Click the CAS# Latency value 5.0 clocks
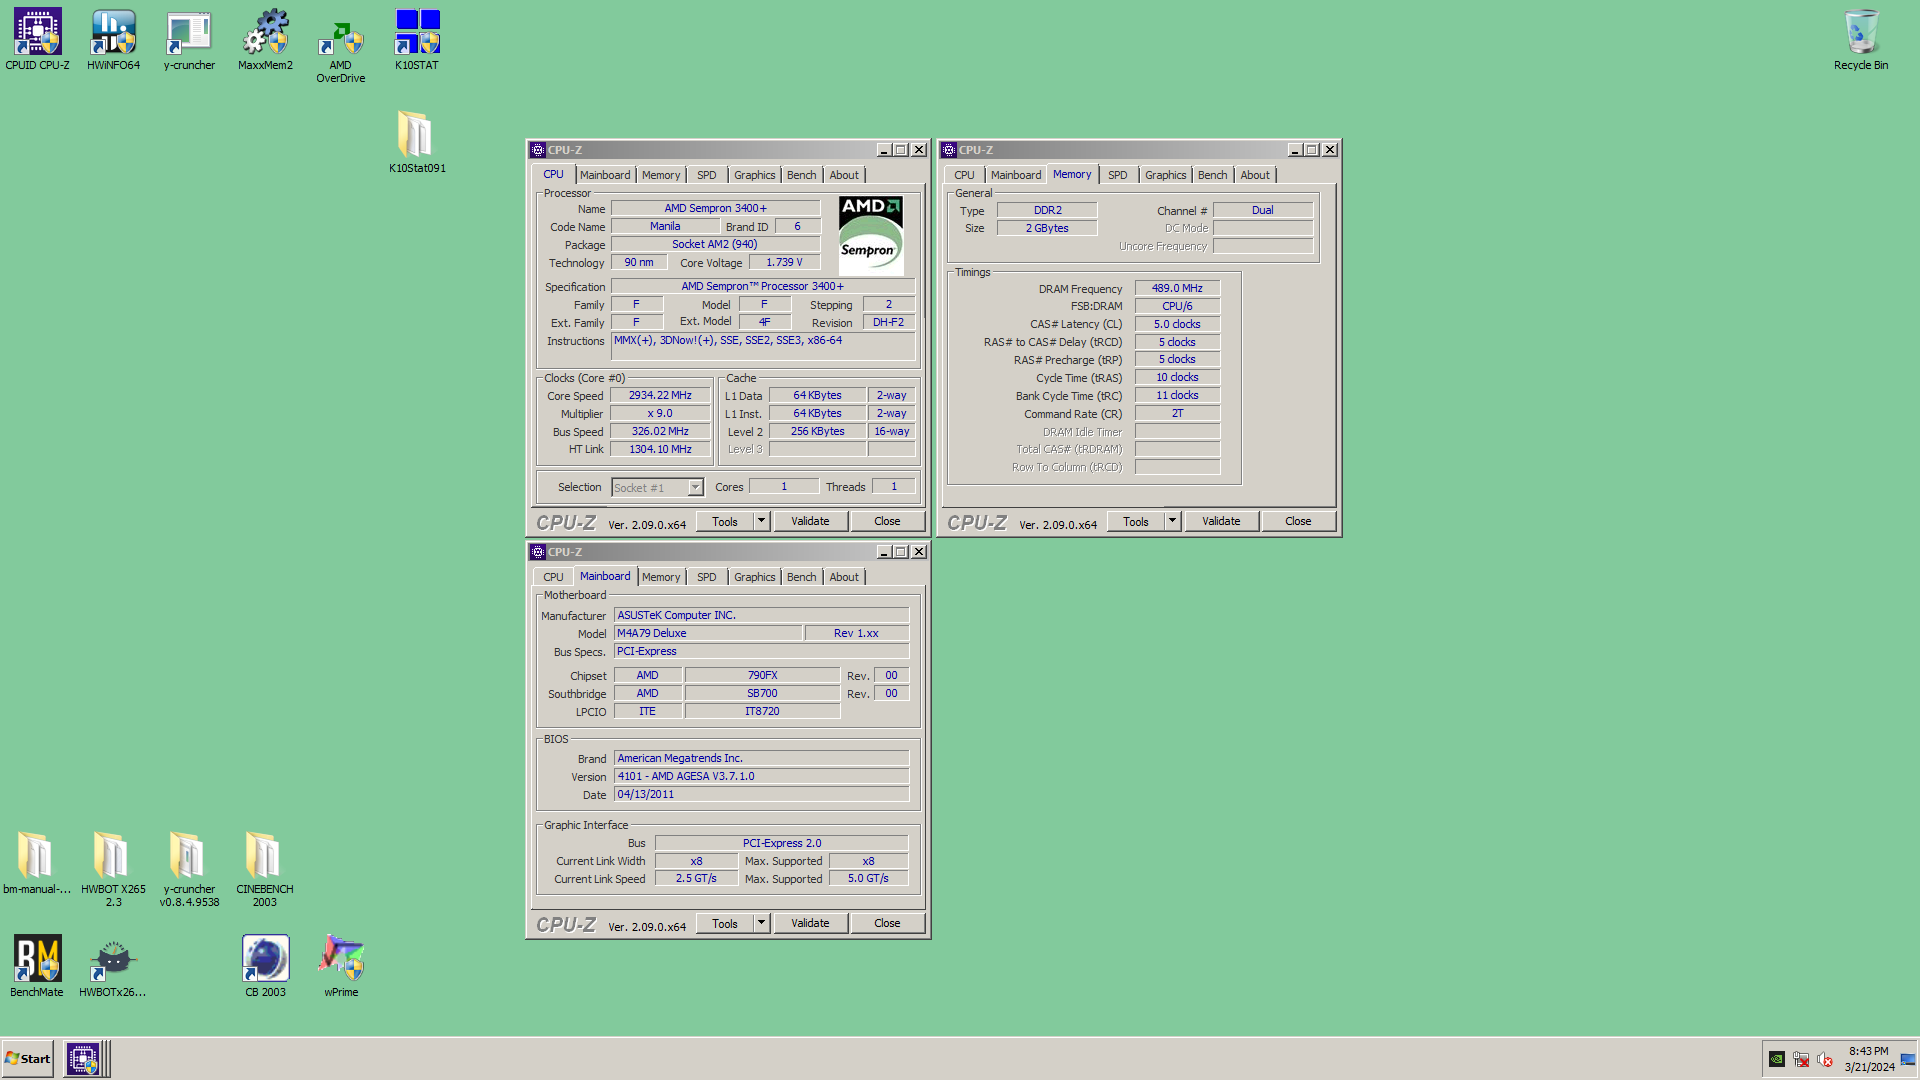The width and height of the screenshot is (1920, 1080). (1177, 324)
